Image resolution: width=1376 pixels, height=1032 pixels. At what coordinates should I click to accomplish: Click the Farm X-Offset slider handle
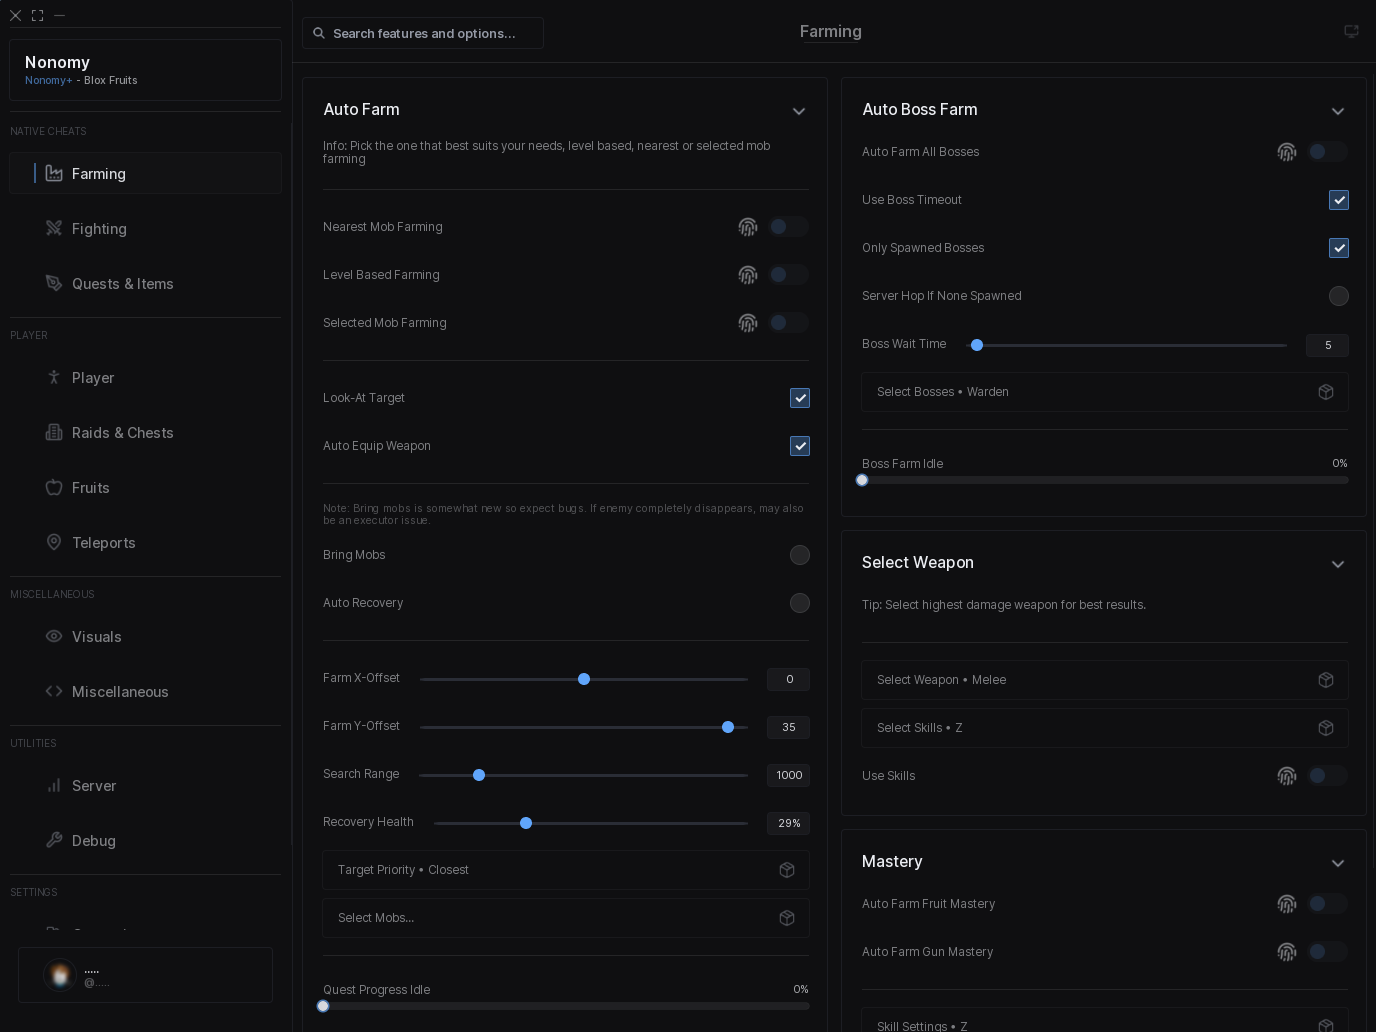point(584,679)
